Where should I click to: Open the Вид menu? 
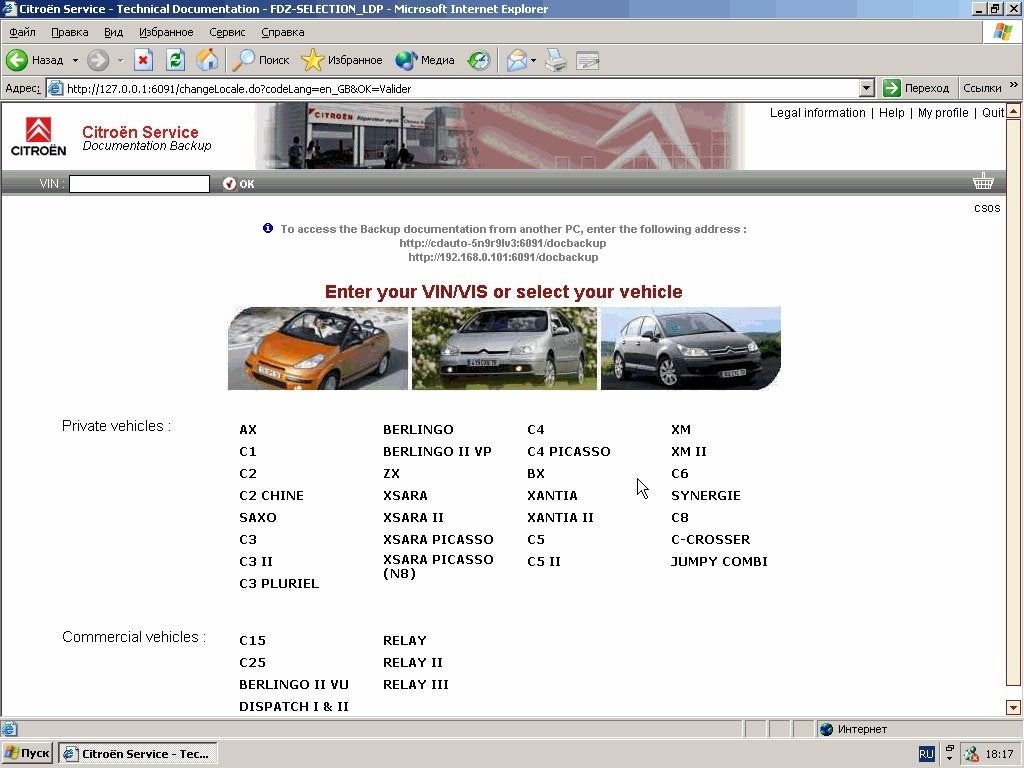pyautogui.click(x=113, y=32)
